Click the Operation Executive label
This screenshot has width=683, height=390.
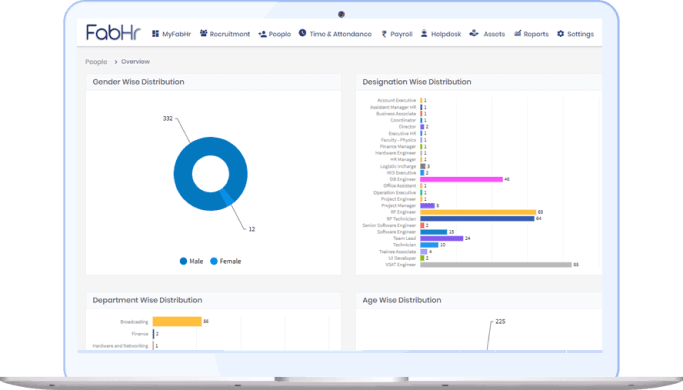click(395, 193)
